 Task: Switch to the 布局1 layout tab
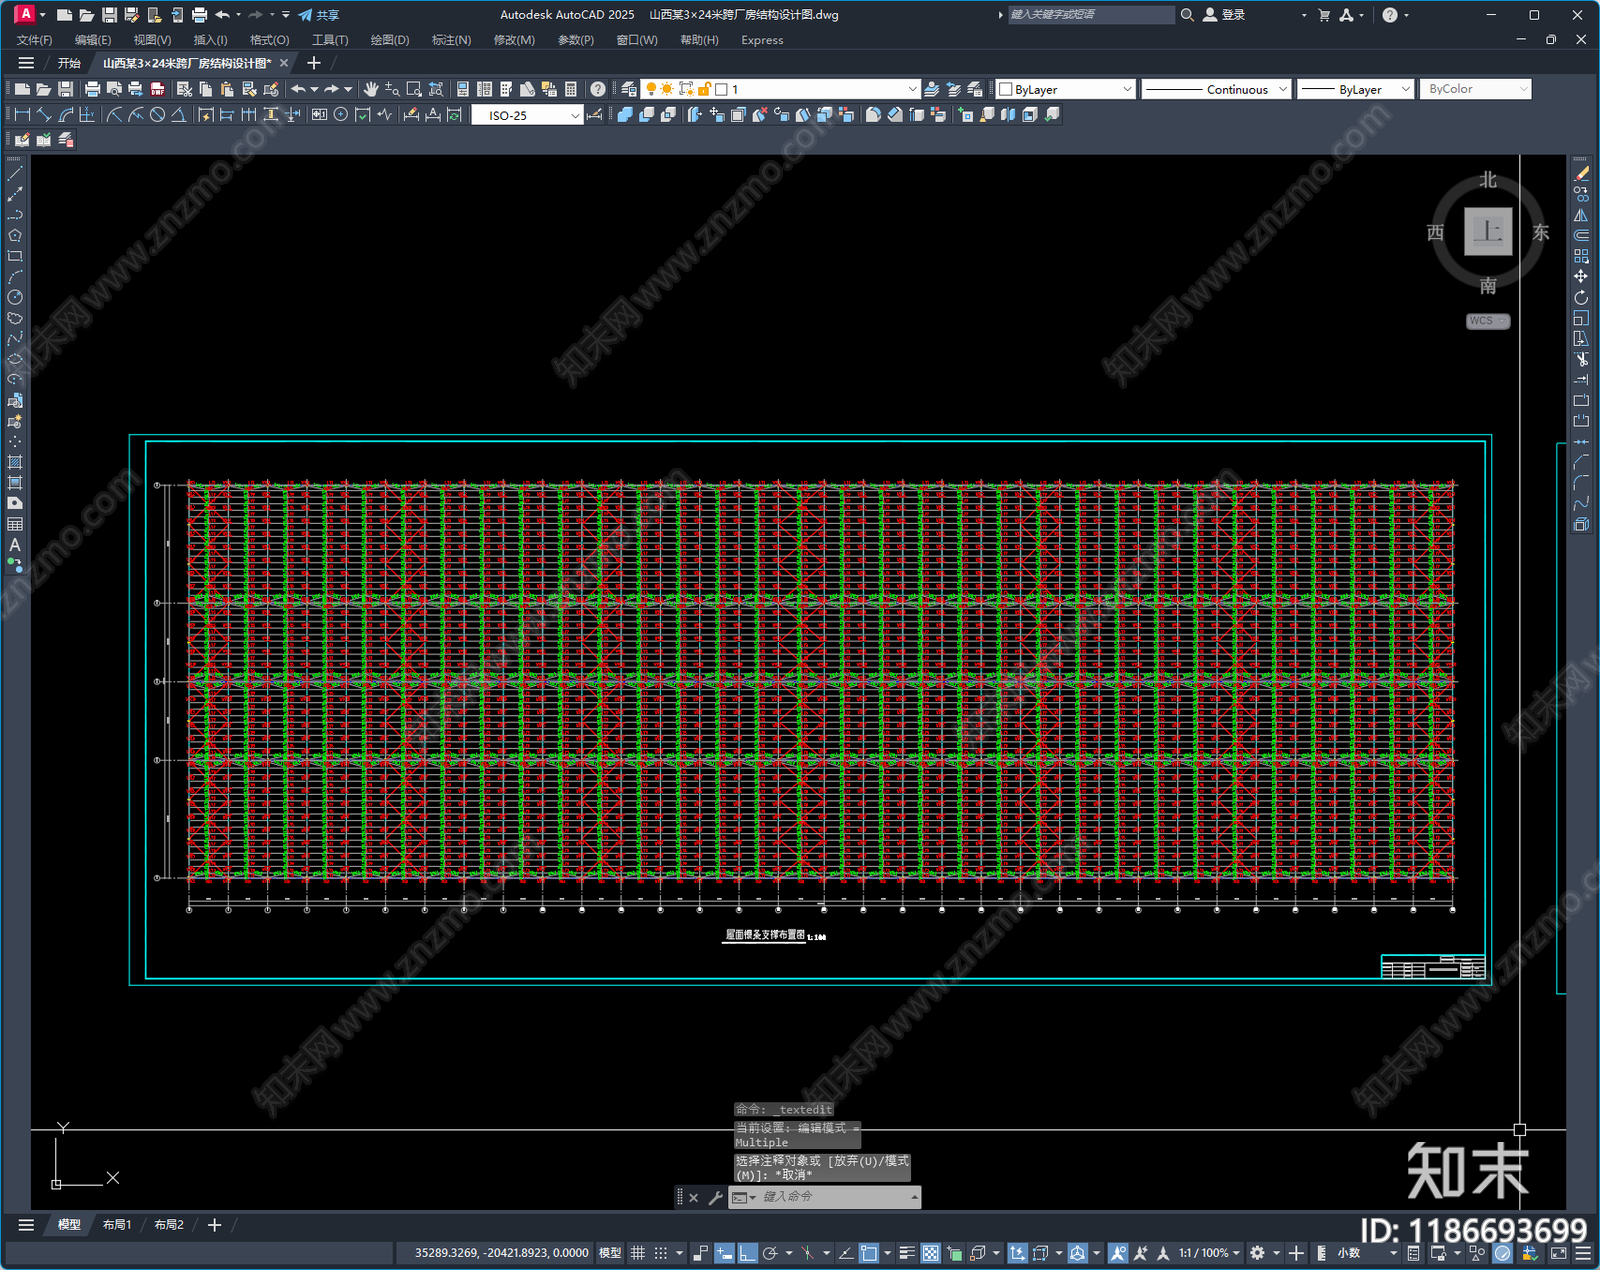[x=117, y=1225]
